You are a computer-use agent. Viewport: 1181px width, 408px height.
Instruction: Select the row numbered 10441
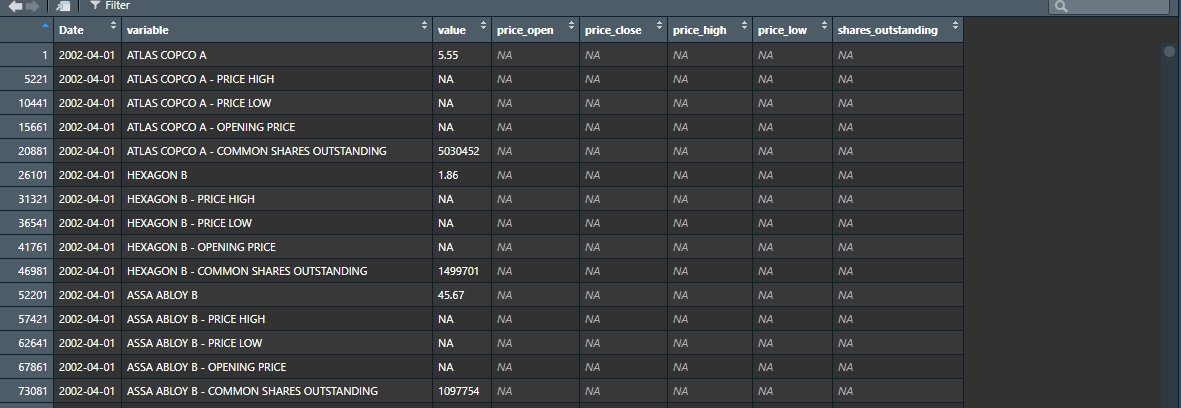(27, 103)
